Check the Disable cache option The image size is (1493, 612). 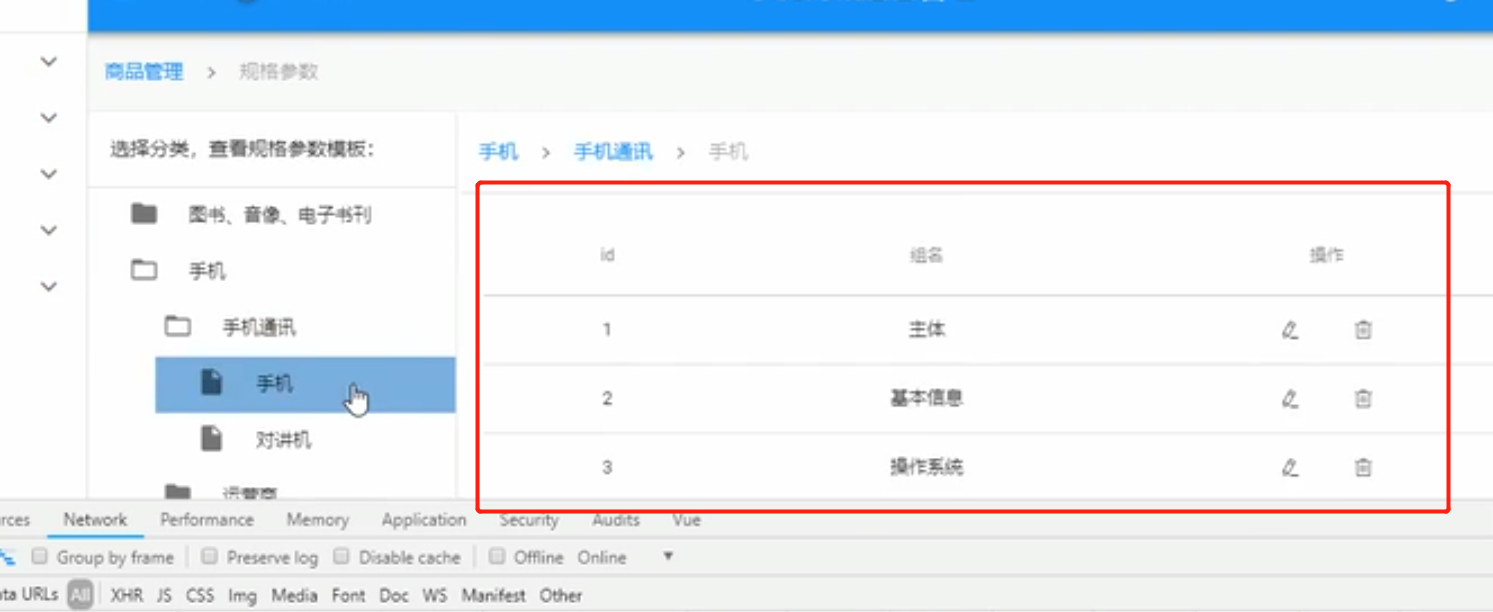341,557
